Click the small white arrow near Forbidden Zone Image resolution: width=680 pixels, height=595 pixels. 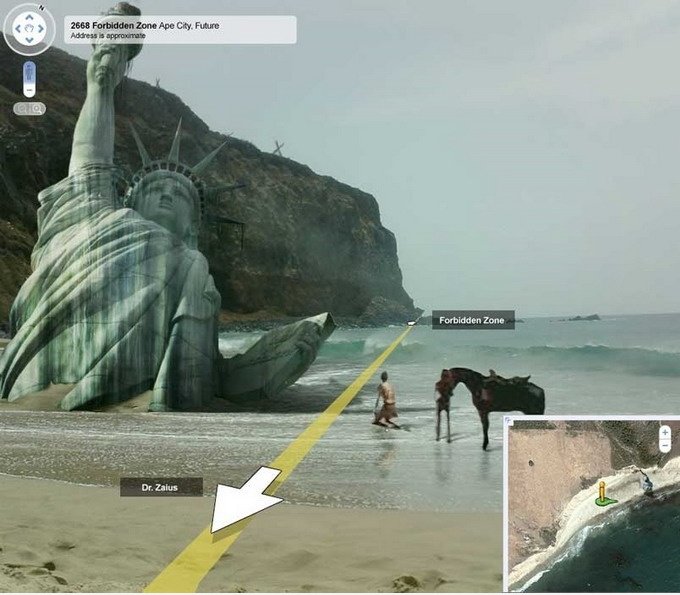click(412, 323)
